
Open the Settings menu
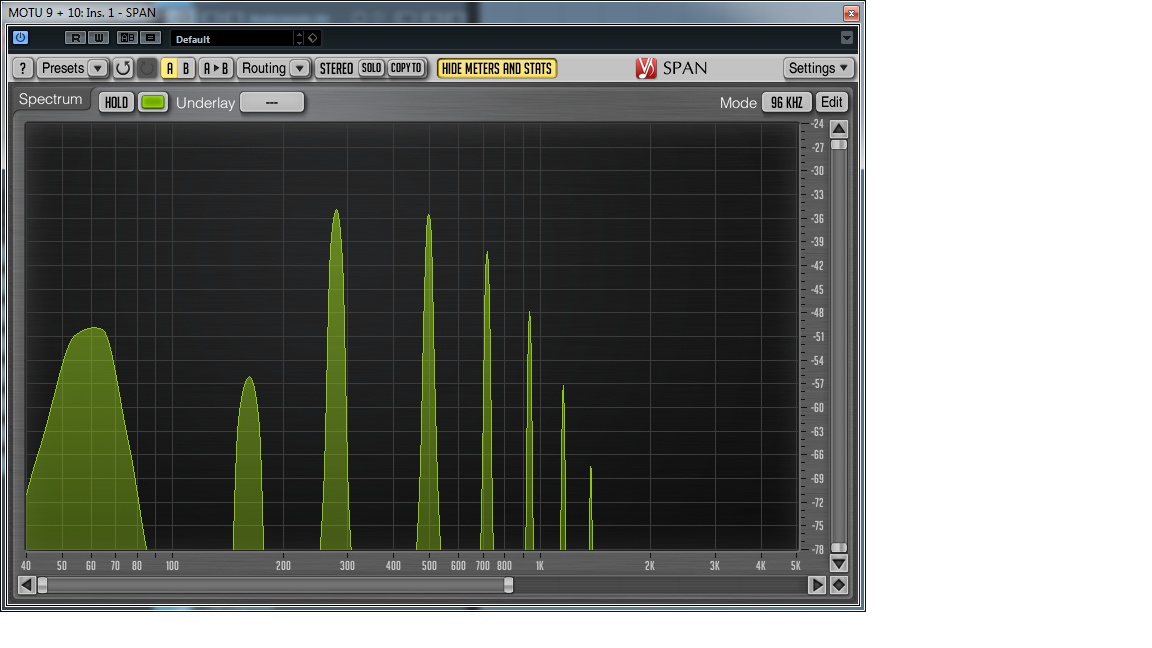[818, 68]
